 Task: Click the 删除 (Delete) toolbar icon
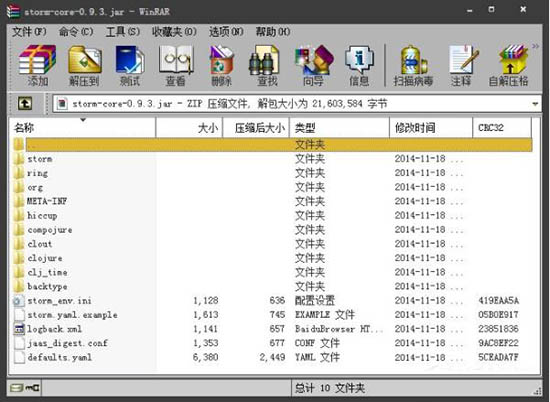click(x=221, y=66)
